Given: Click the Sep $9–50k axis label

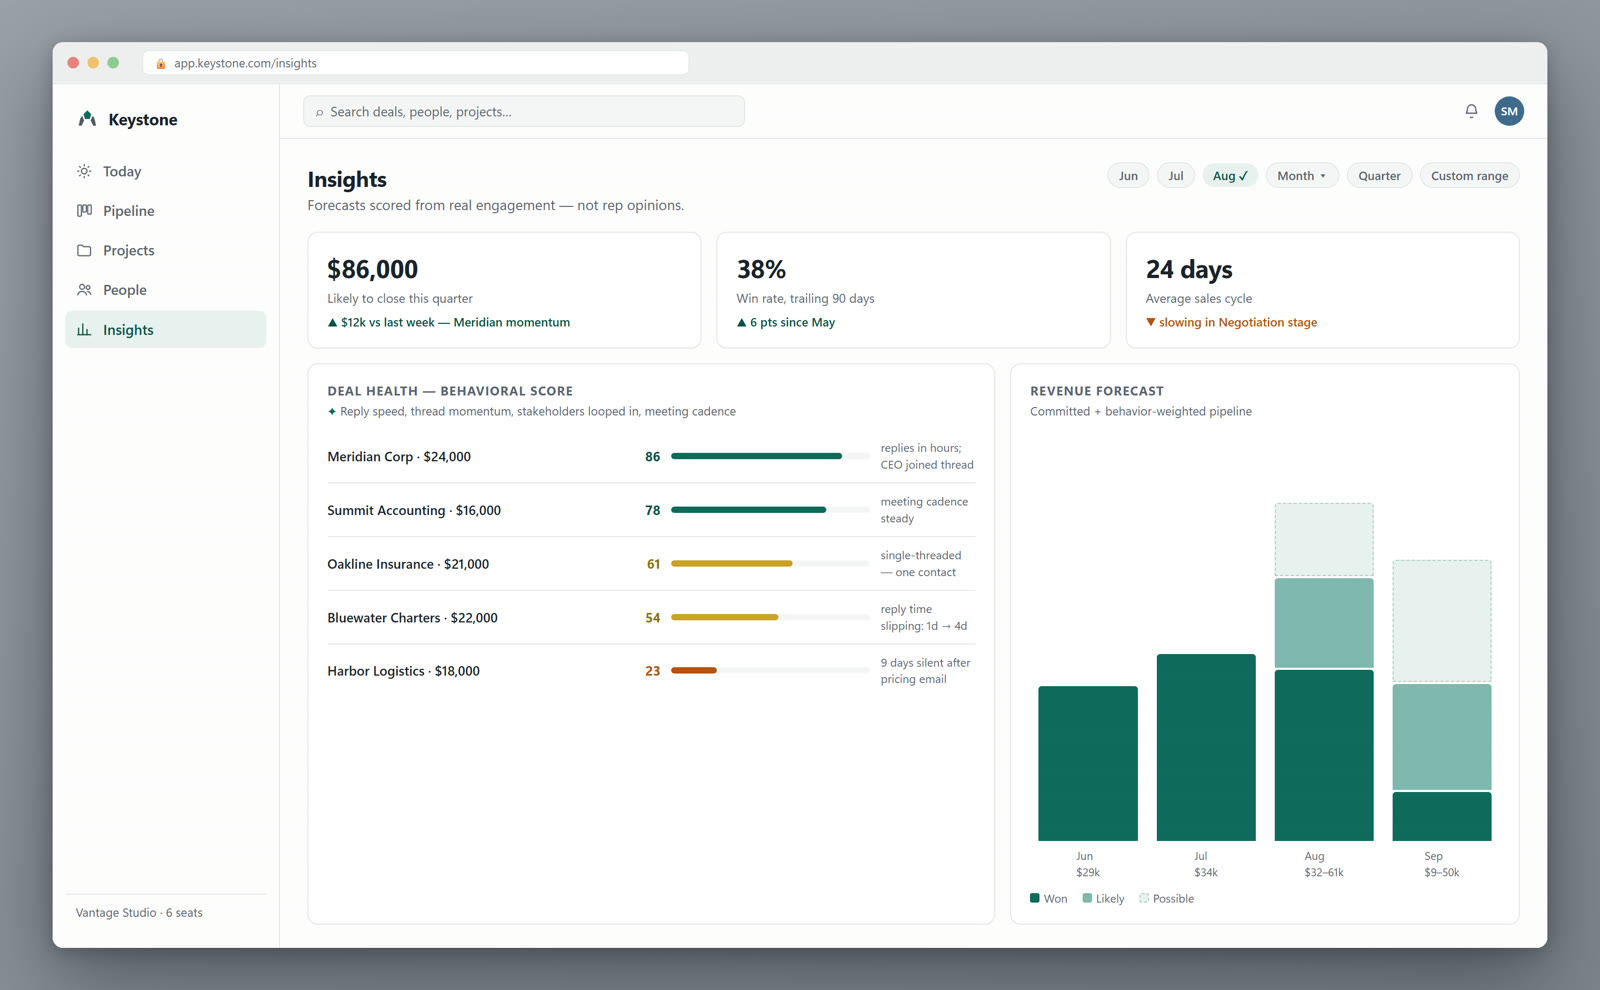Looking at the screenshot, I should point(1442,864).
